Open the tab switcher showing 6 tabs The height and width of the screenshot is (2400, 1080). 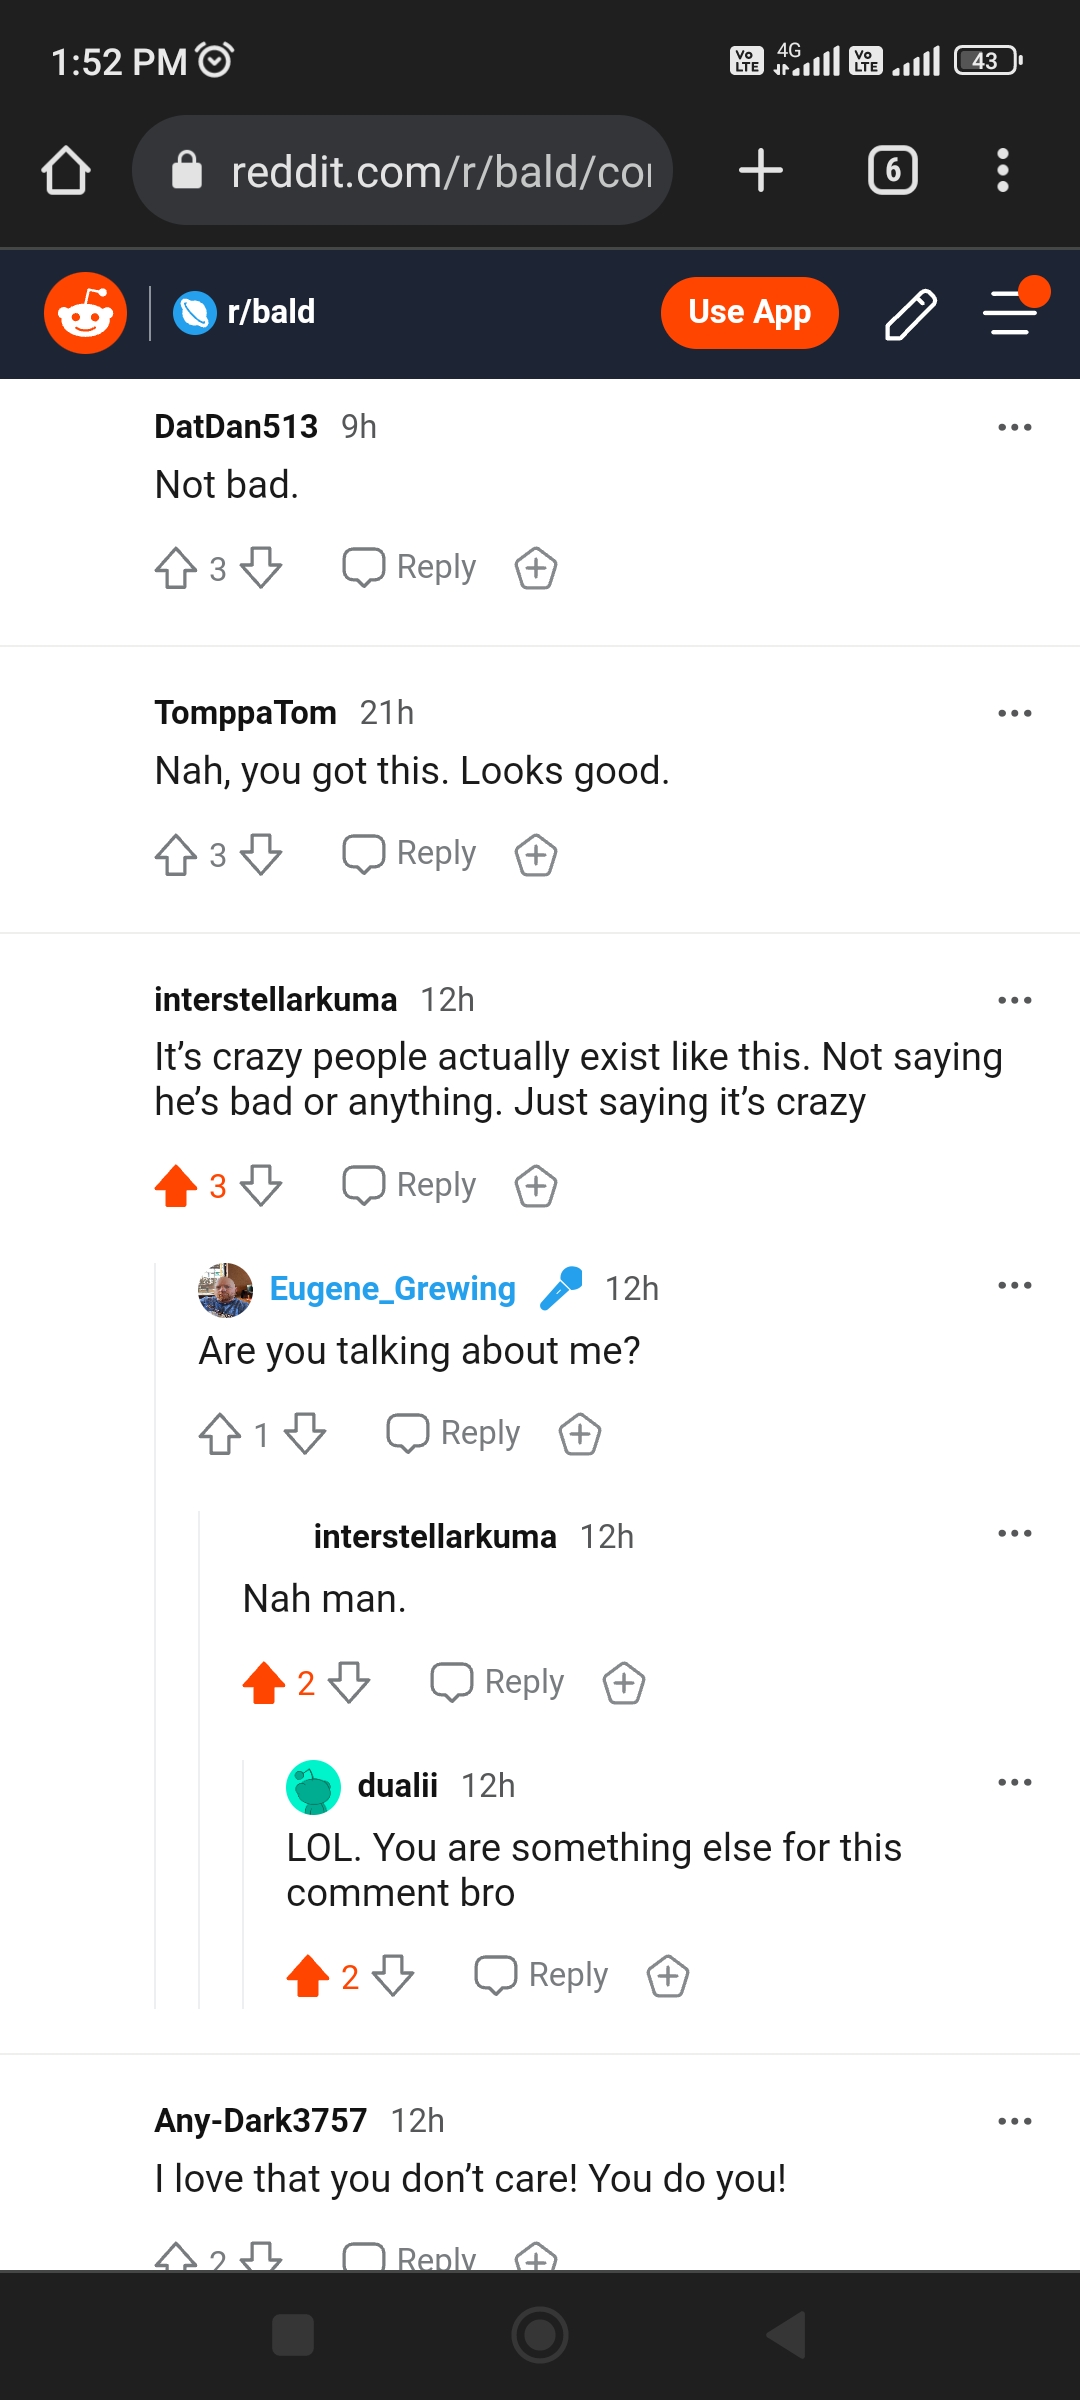893,170
